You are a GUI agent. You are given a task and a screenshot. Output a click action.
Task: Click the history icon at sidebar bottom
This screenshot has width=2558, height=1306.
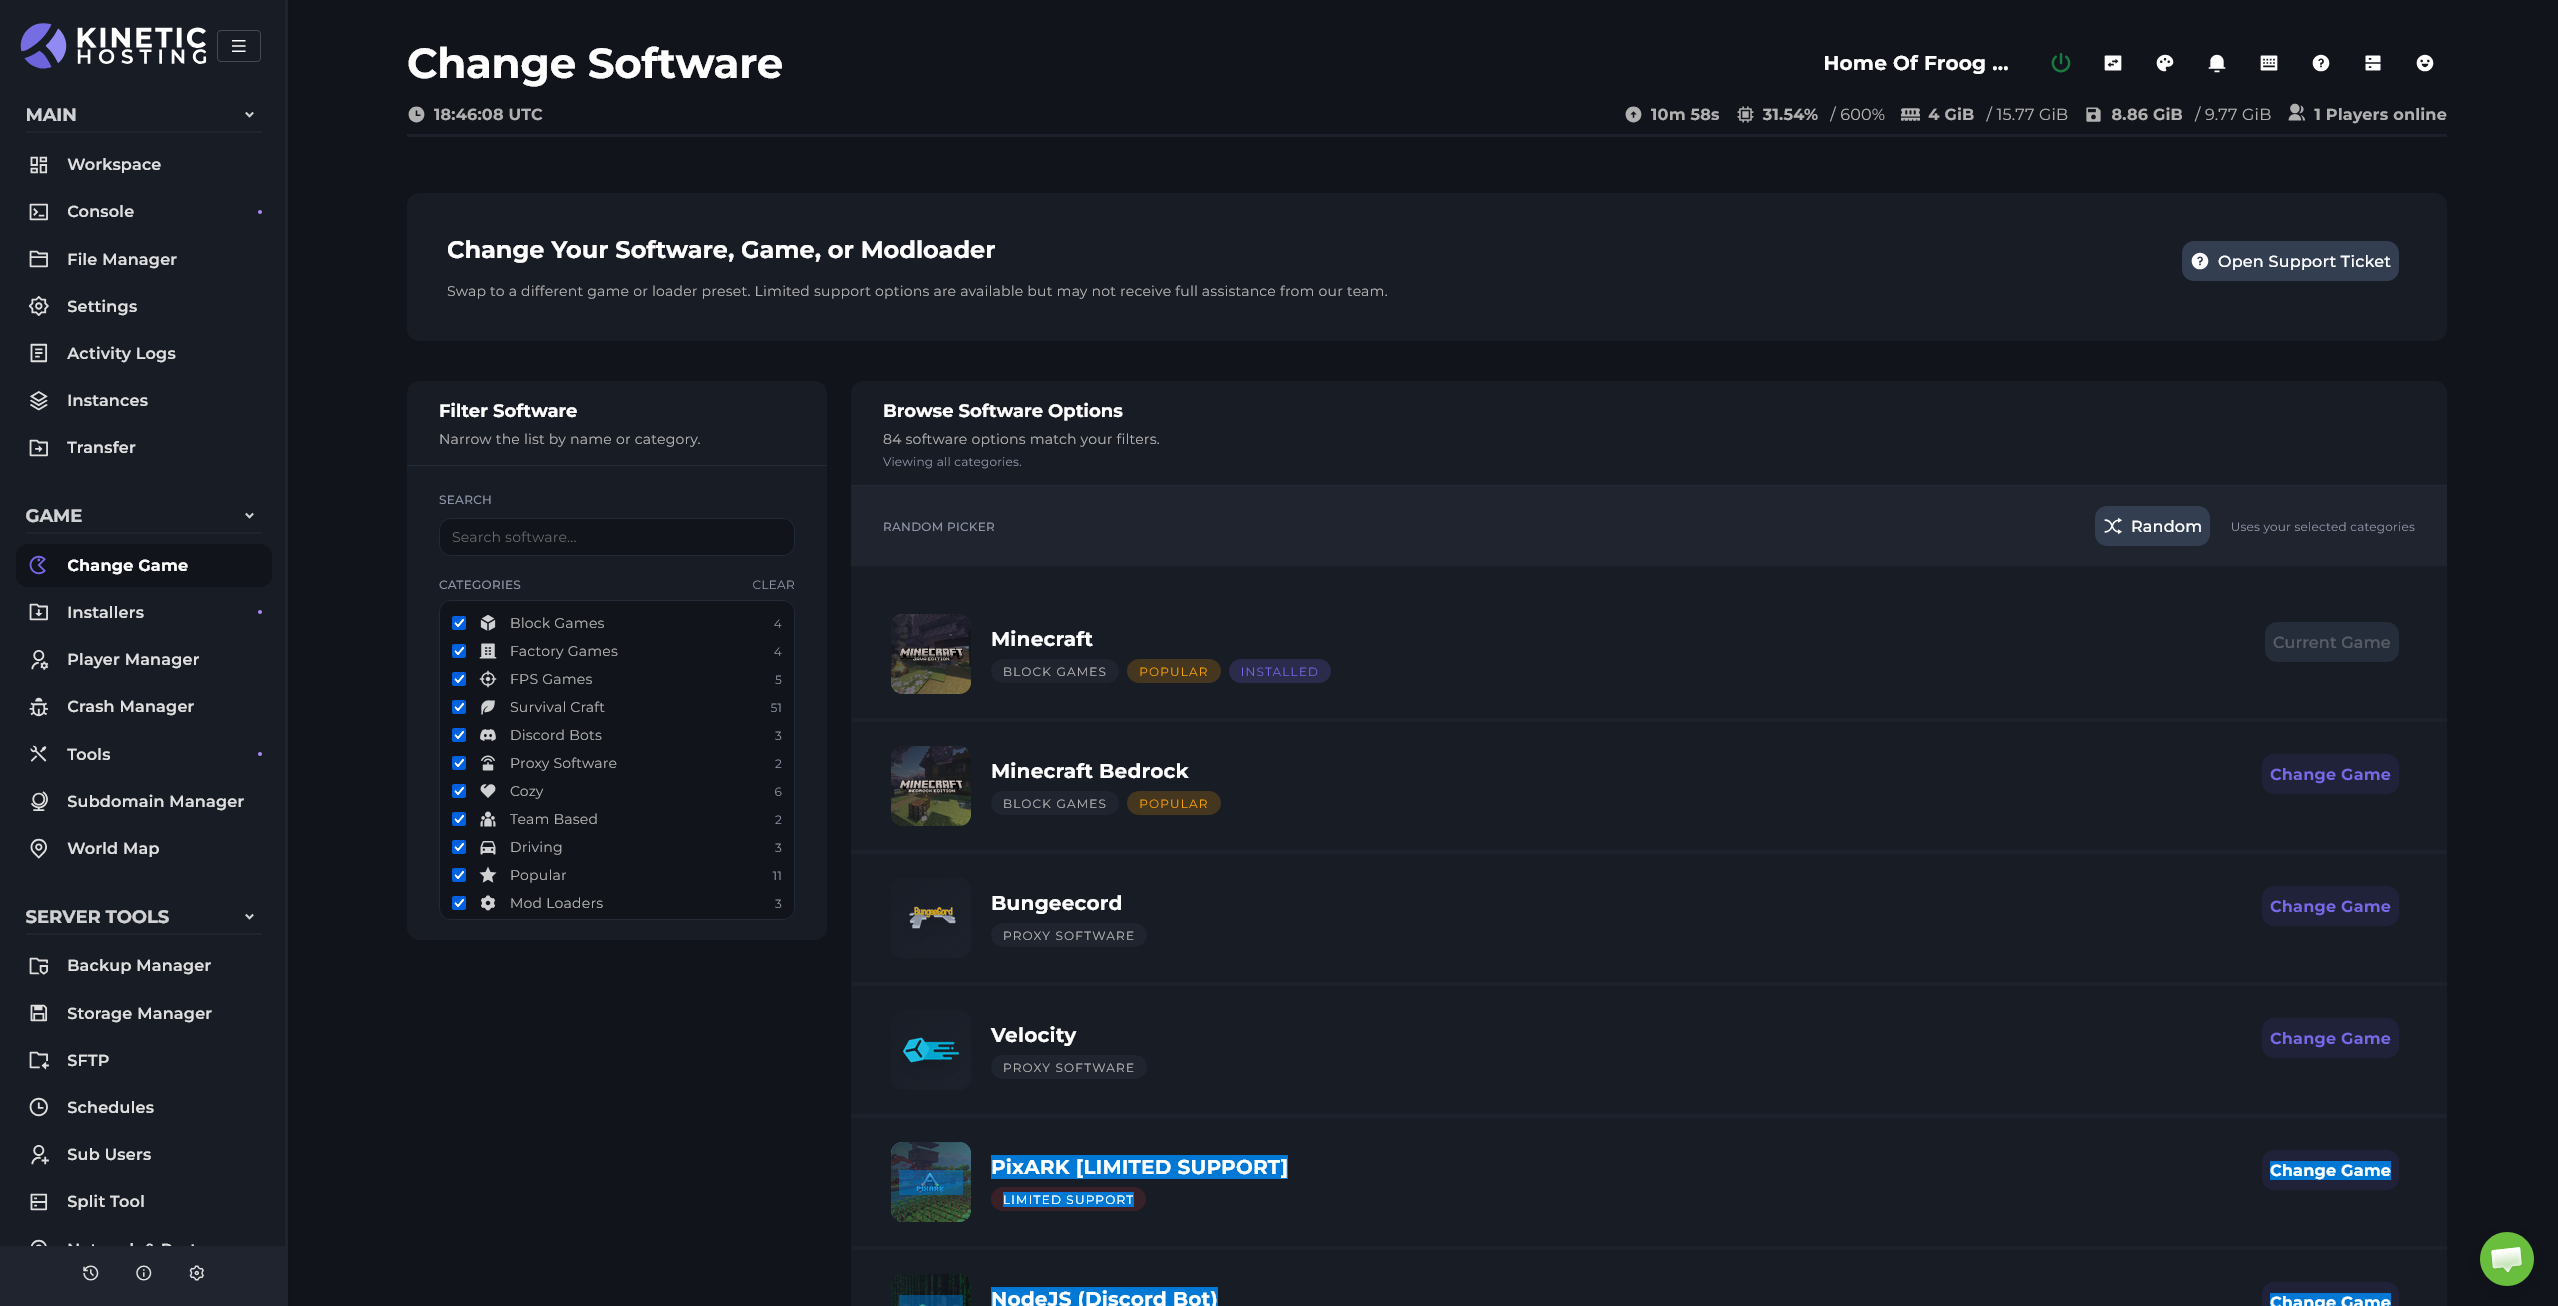[x=90, y=1273]
